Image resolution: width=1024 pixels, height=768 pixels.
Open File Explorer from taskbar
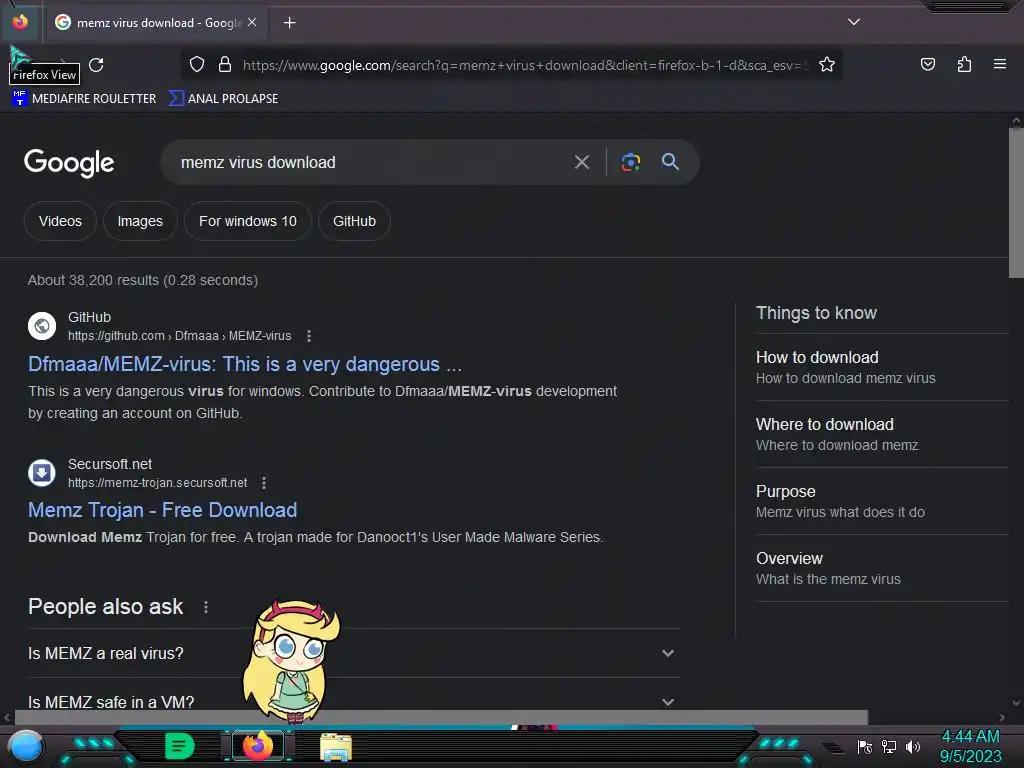[x=336, y=747]
